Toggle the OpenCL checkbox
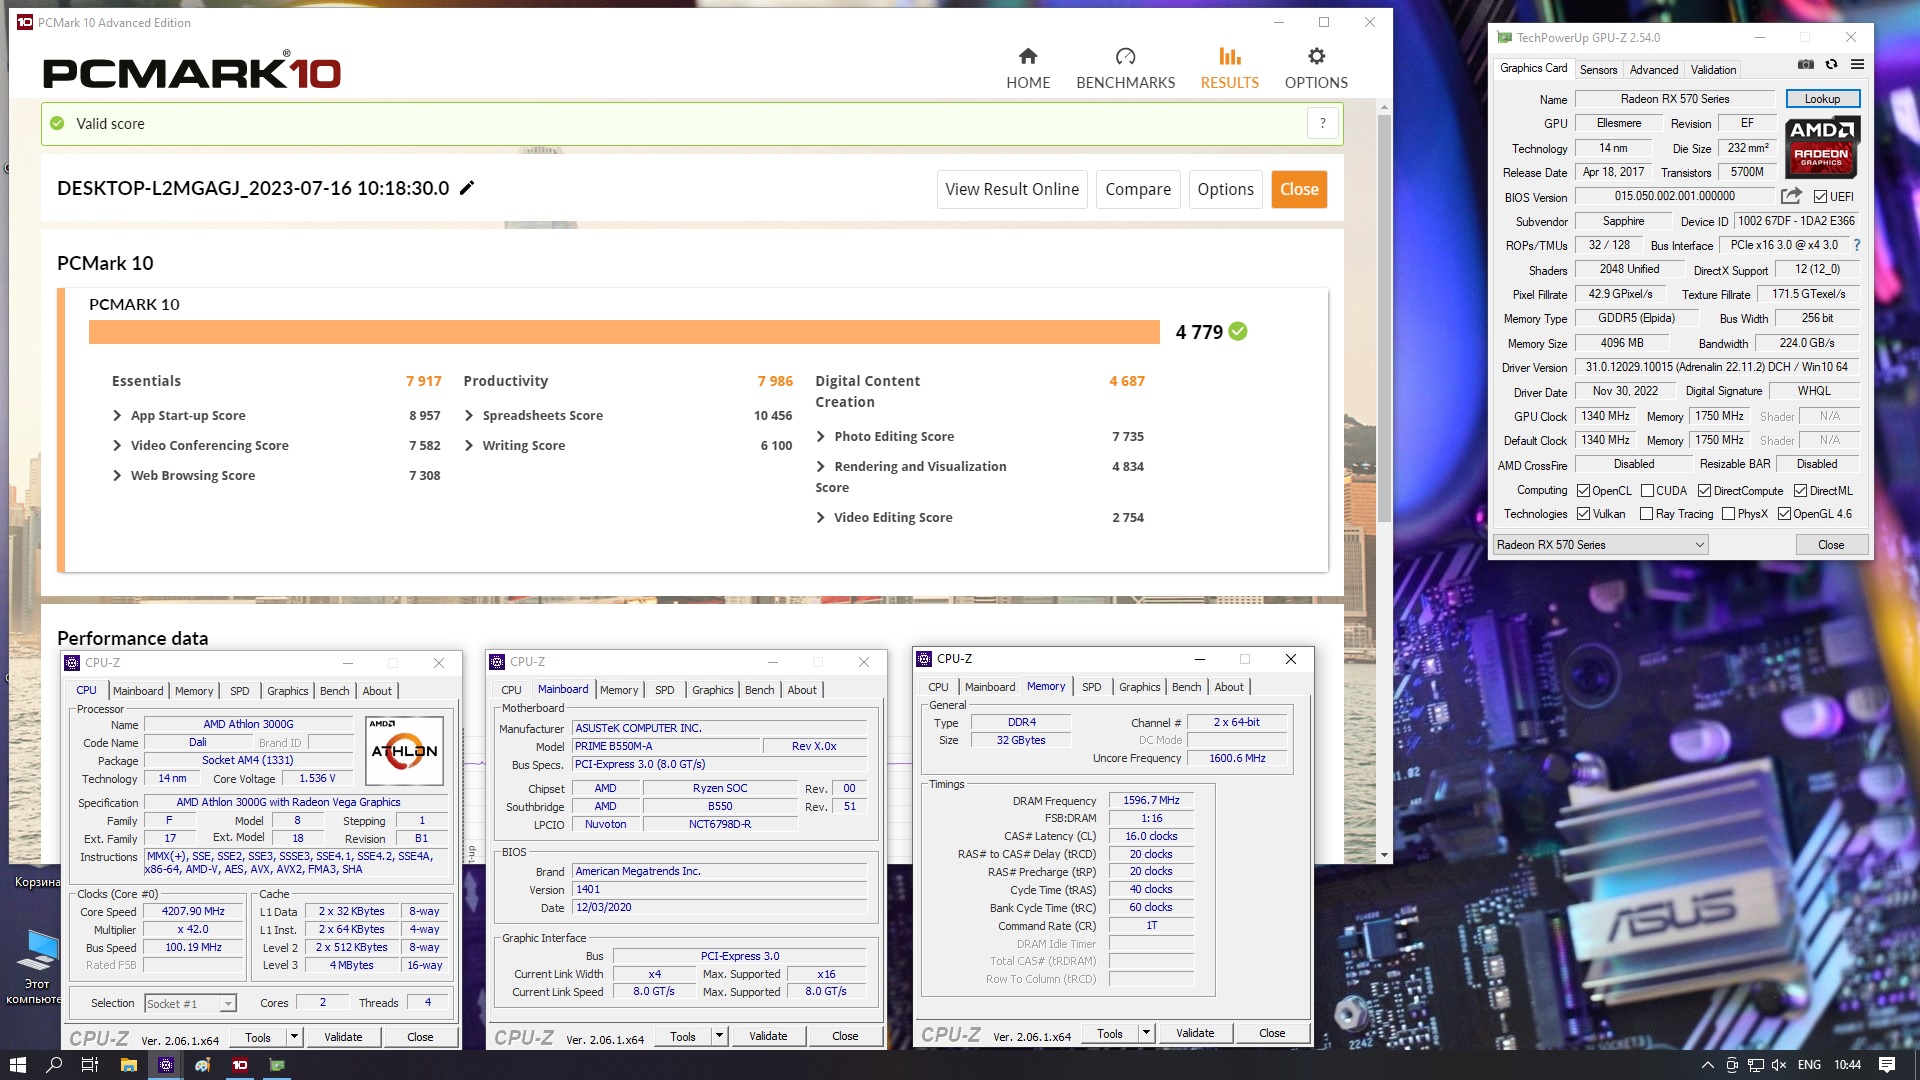This screenshot has height=1080, width=1920. click(1583, 491)
